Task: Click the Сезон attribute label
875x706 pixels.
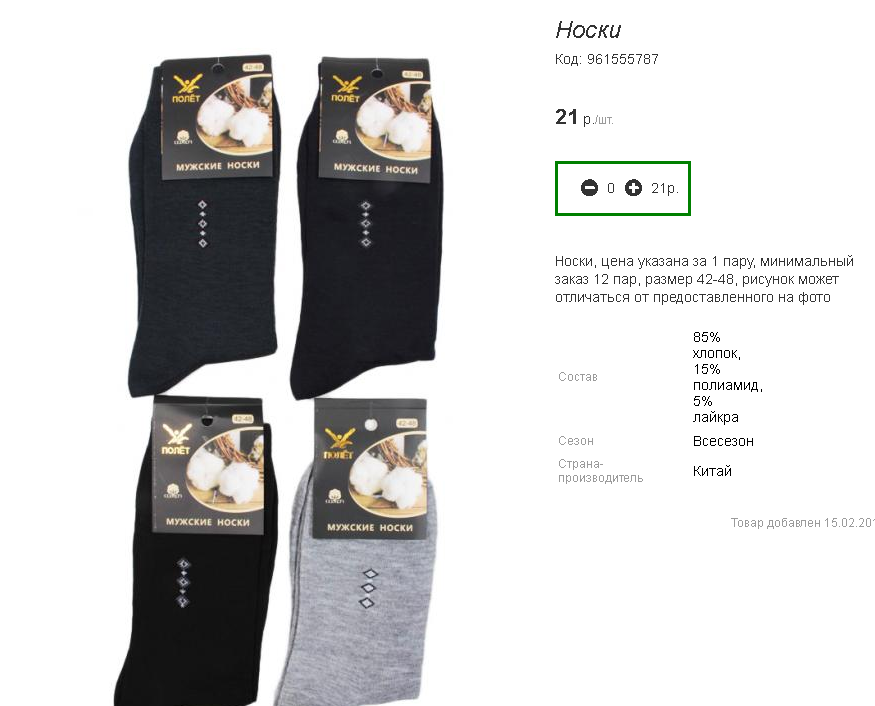Action: [x=576, y=441]
